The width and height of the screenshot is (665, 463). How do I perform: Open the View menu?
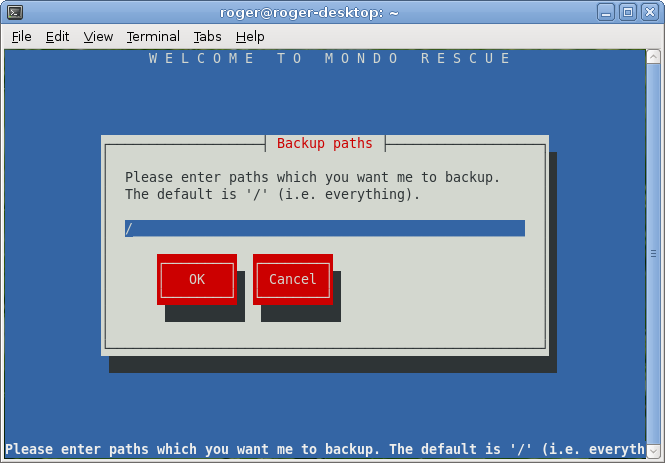pyautogui.click(x=98, y=37)
